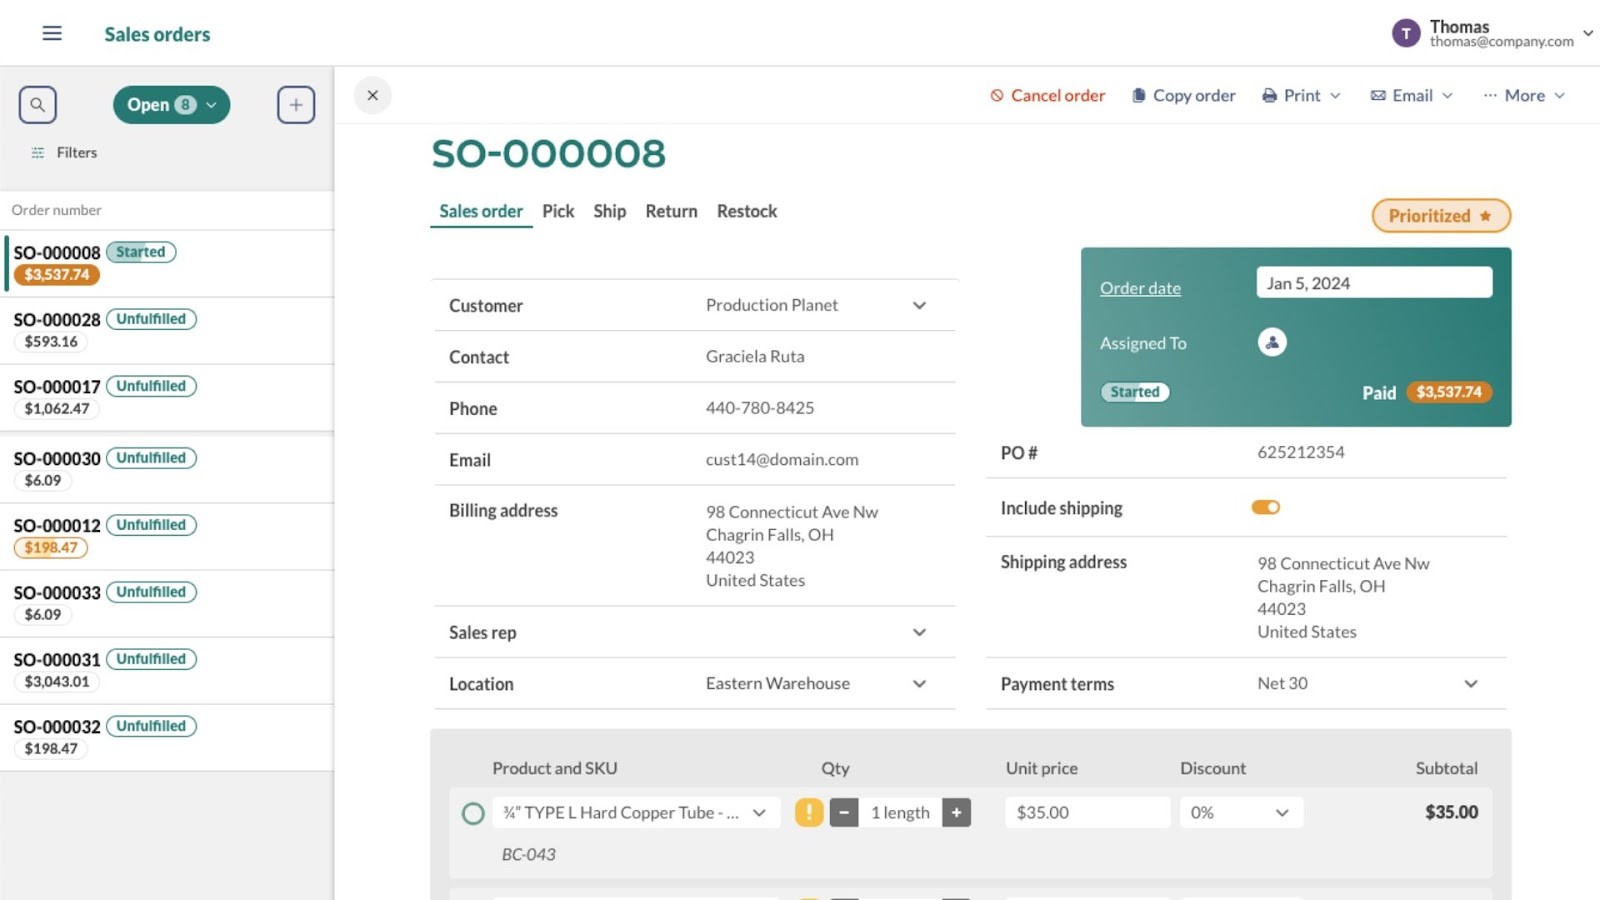Click the Assigned To avatar icon

pyautogui.click(x=1272, y=341)
